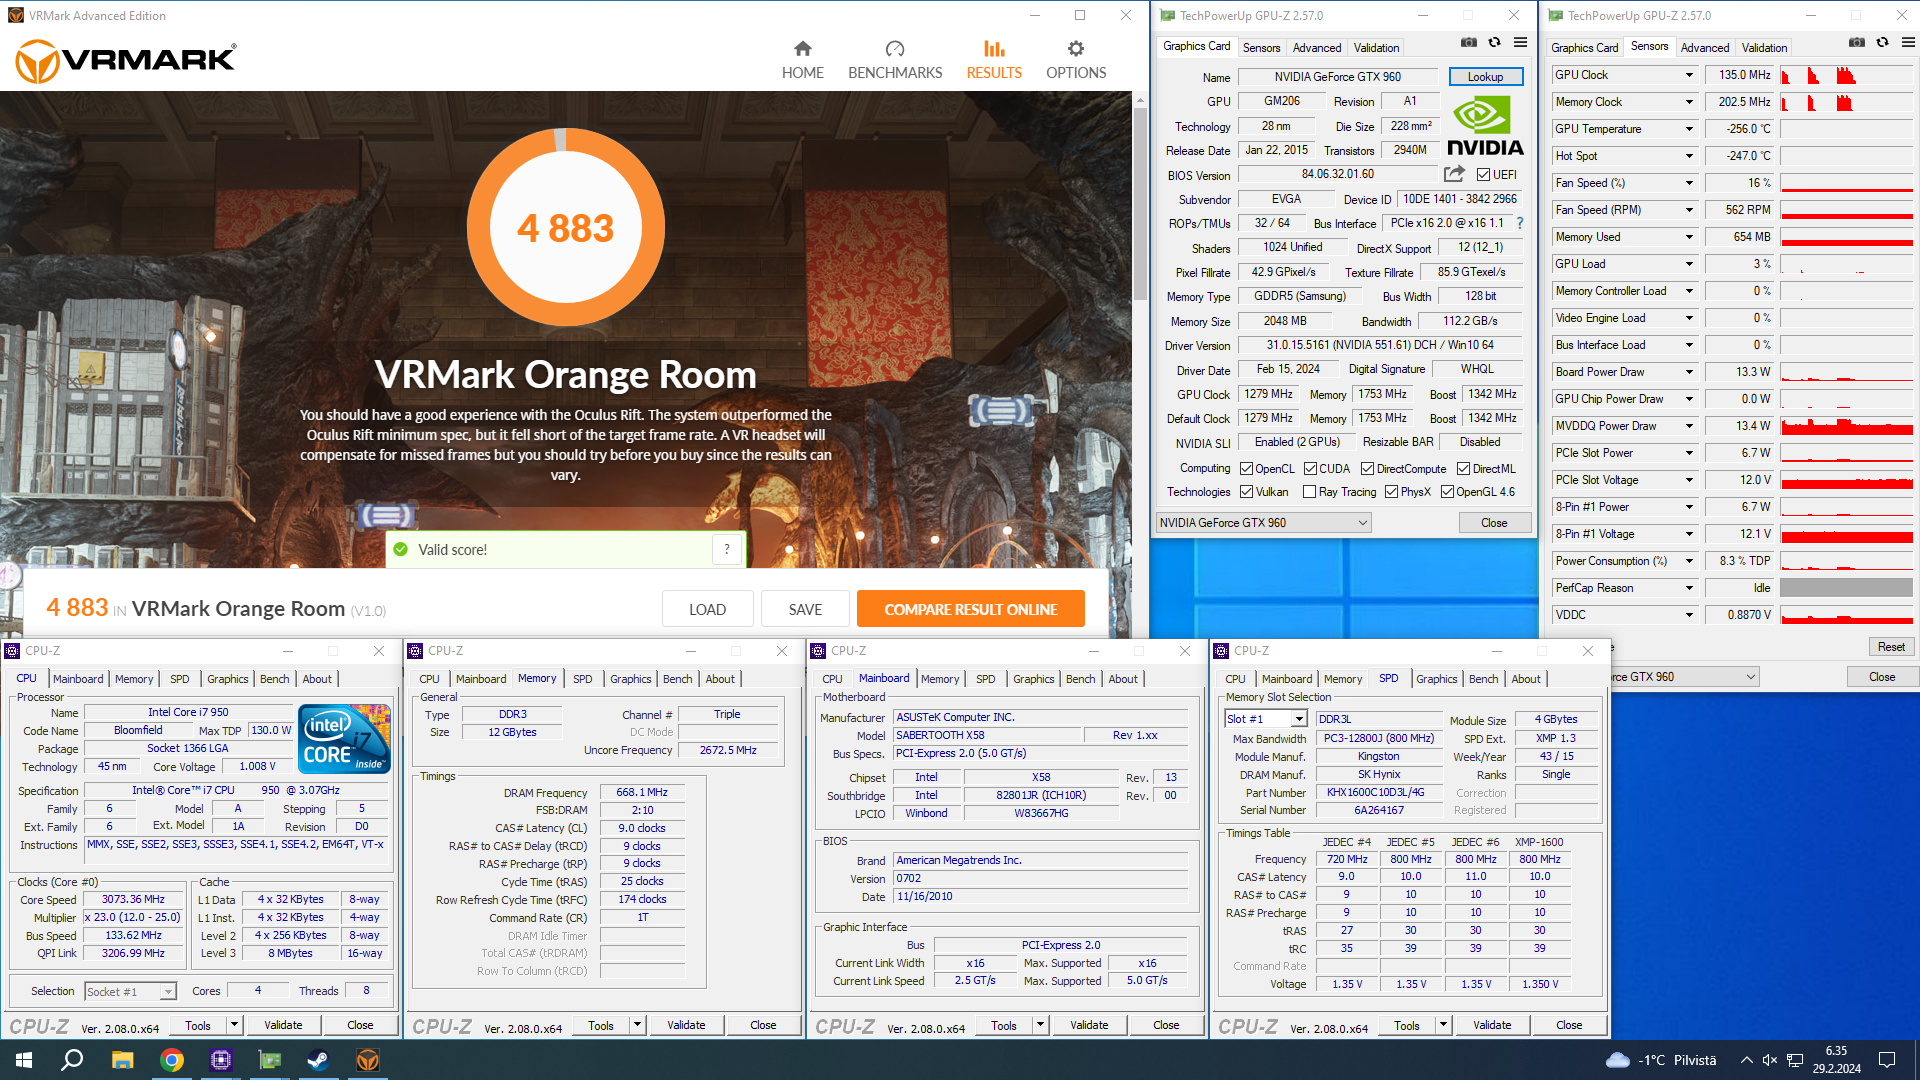
Task: Click bus interface question mark in GPU-Z
Action: coord(1520,223)
